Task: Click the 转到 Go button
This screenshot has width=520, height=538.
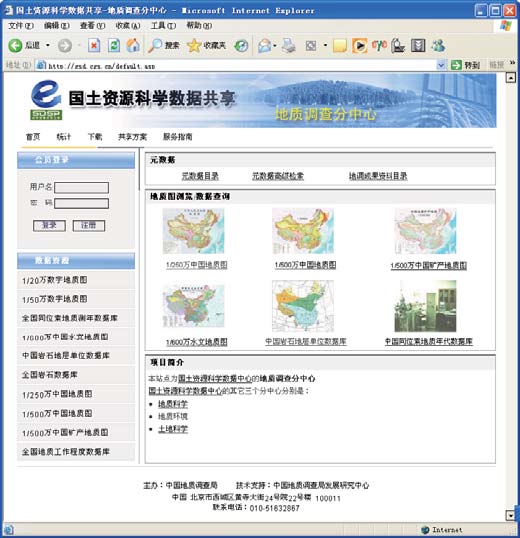Action: coord(465,65)
